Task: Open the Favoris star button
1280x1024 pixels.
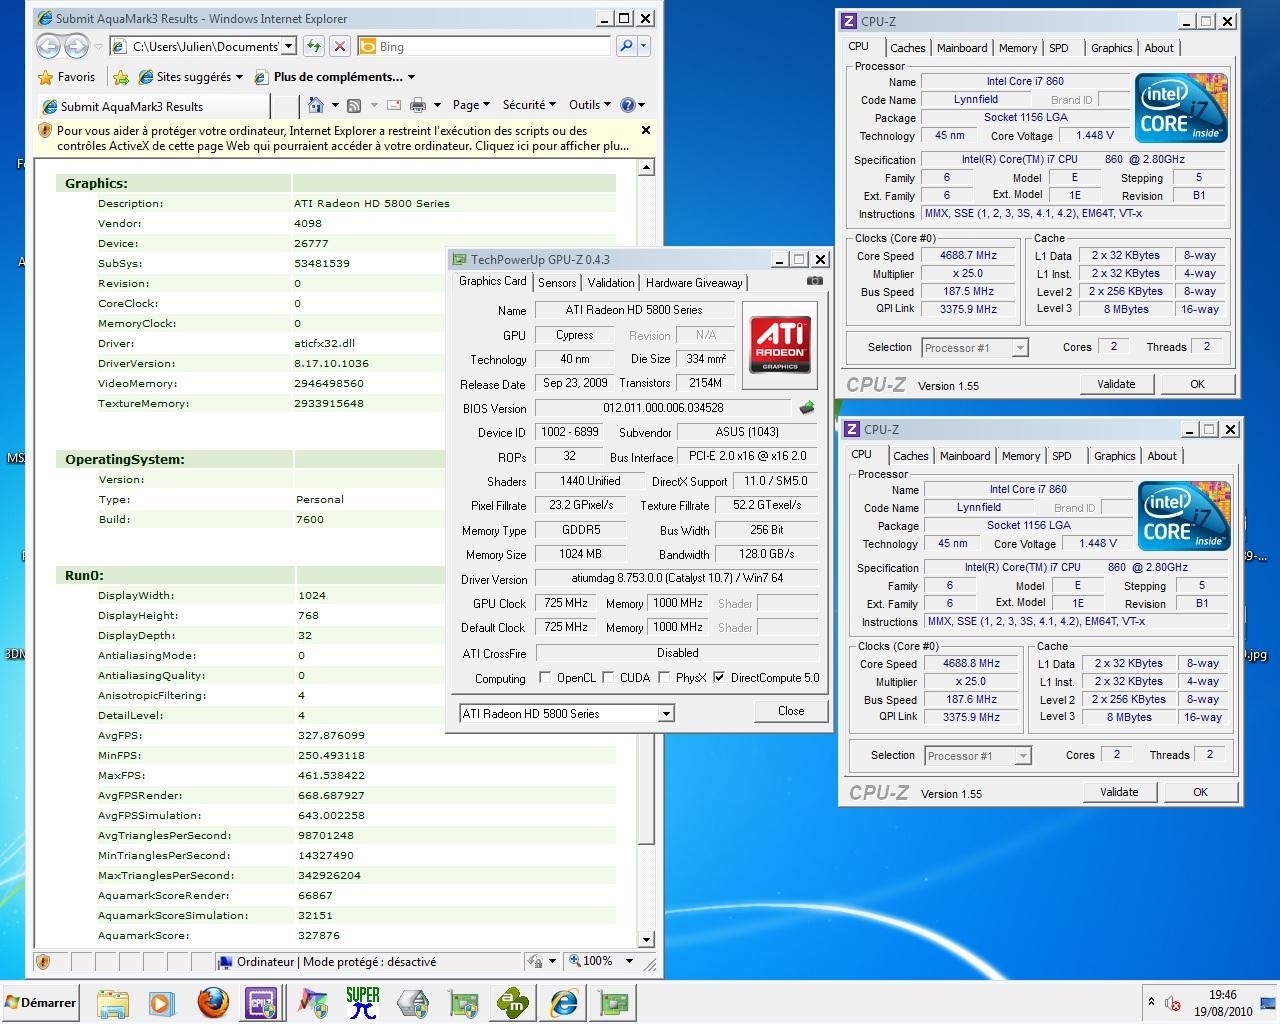Action: 66,77
